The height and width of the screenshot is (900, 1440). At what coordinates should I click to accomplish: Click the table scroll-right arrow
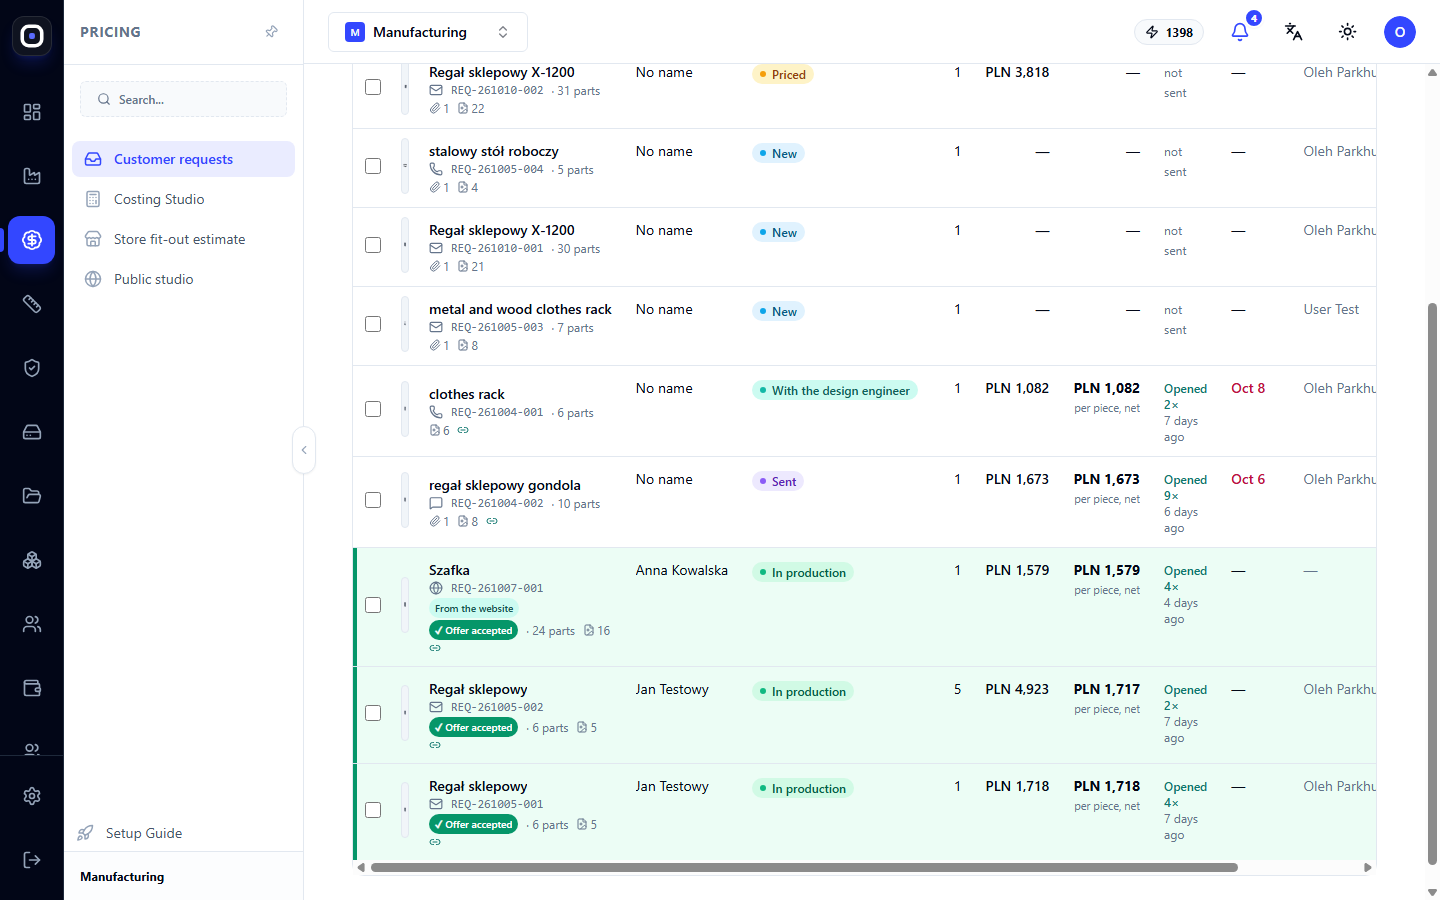tap(1367, 868)
